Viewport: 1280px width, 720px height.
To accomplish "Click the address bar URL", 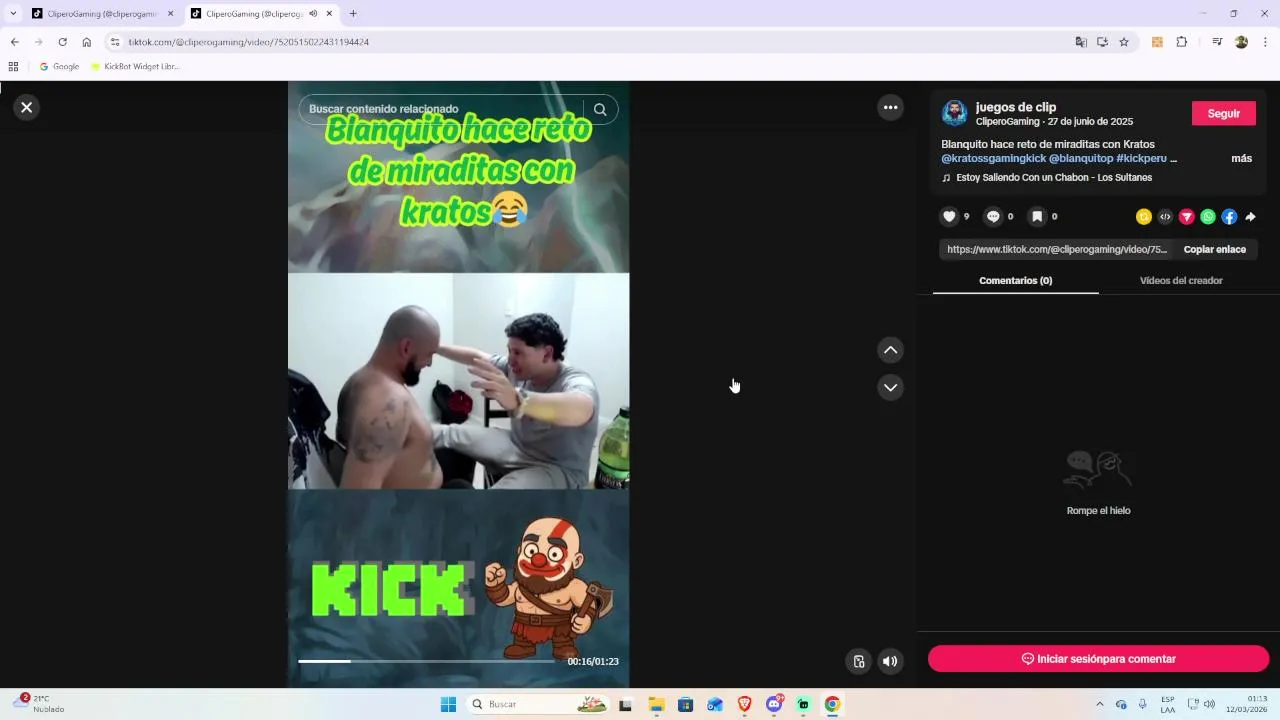I will [249, 42].
